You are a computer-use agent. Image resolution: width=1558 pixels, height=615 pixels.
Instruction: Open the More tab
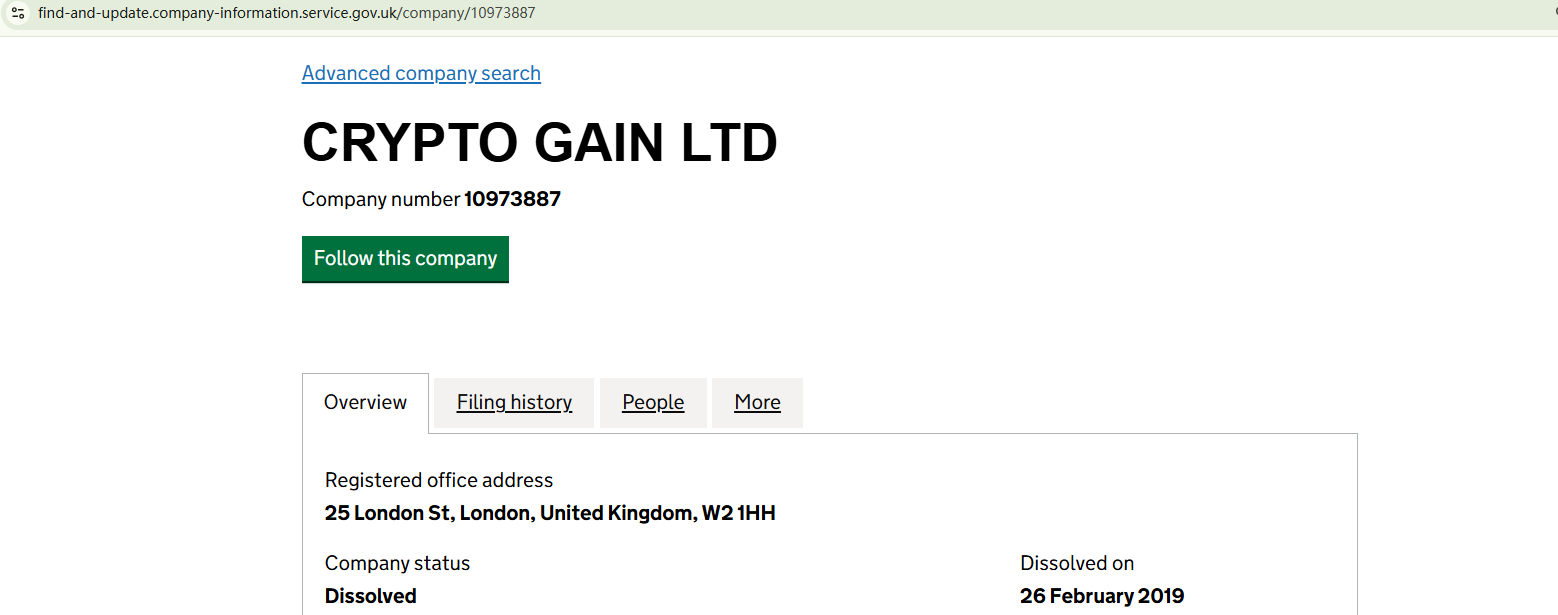[757, 402]
